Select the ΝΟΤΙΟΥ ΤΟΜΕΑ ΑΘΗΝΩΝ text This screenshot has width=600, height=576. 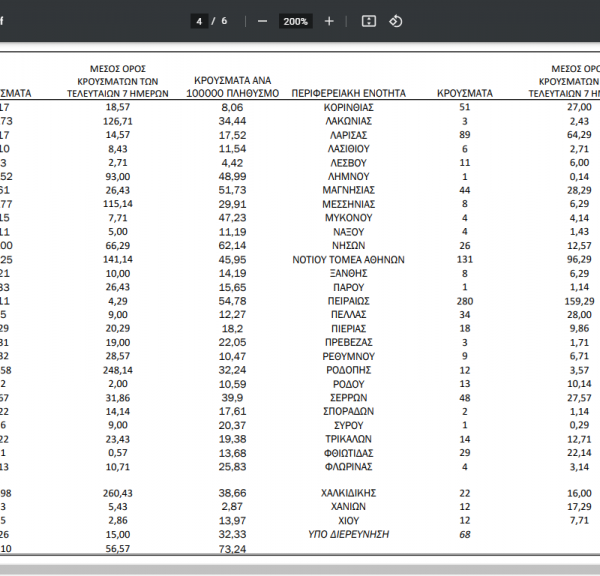[349, 259]
